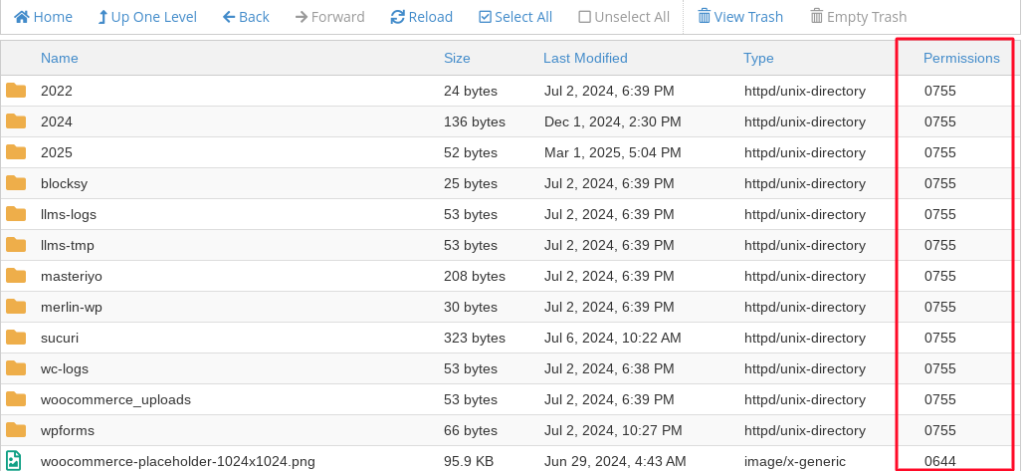This screenshot has height=471, width=1024.
Task: Click the Dec 1, 2024, 2:30 PM date
Action: [613, 122]
